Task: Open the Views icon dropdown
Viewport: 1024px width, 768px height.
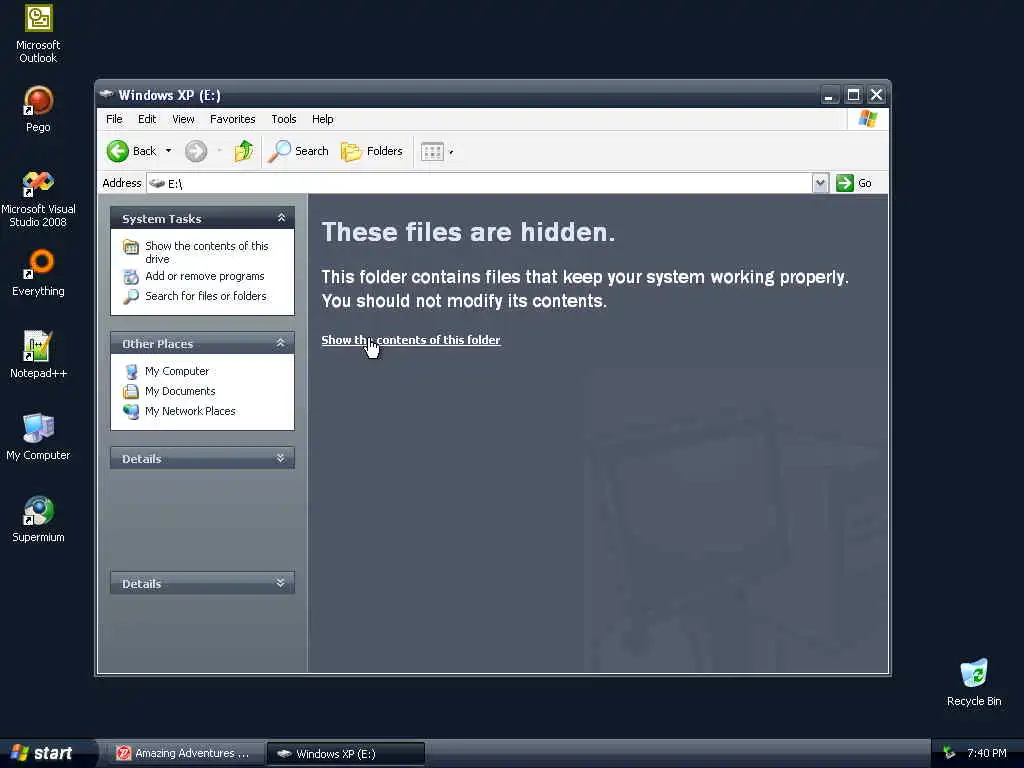Action: (x=437, y=152)
